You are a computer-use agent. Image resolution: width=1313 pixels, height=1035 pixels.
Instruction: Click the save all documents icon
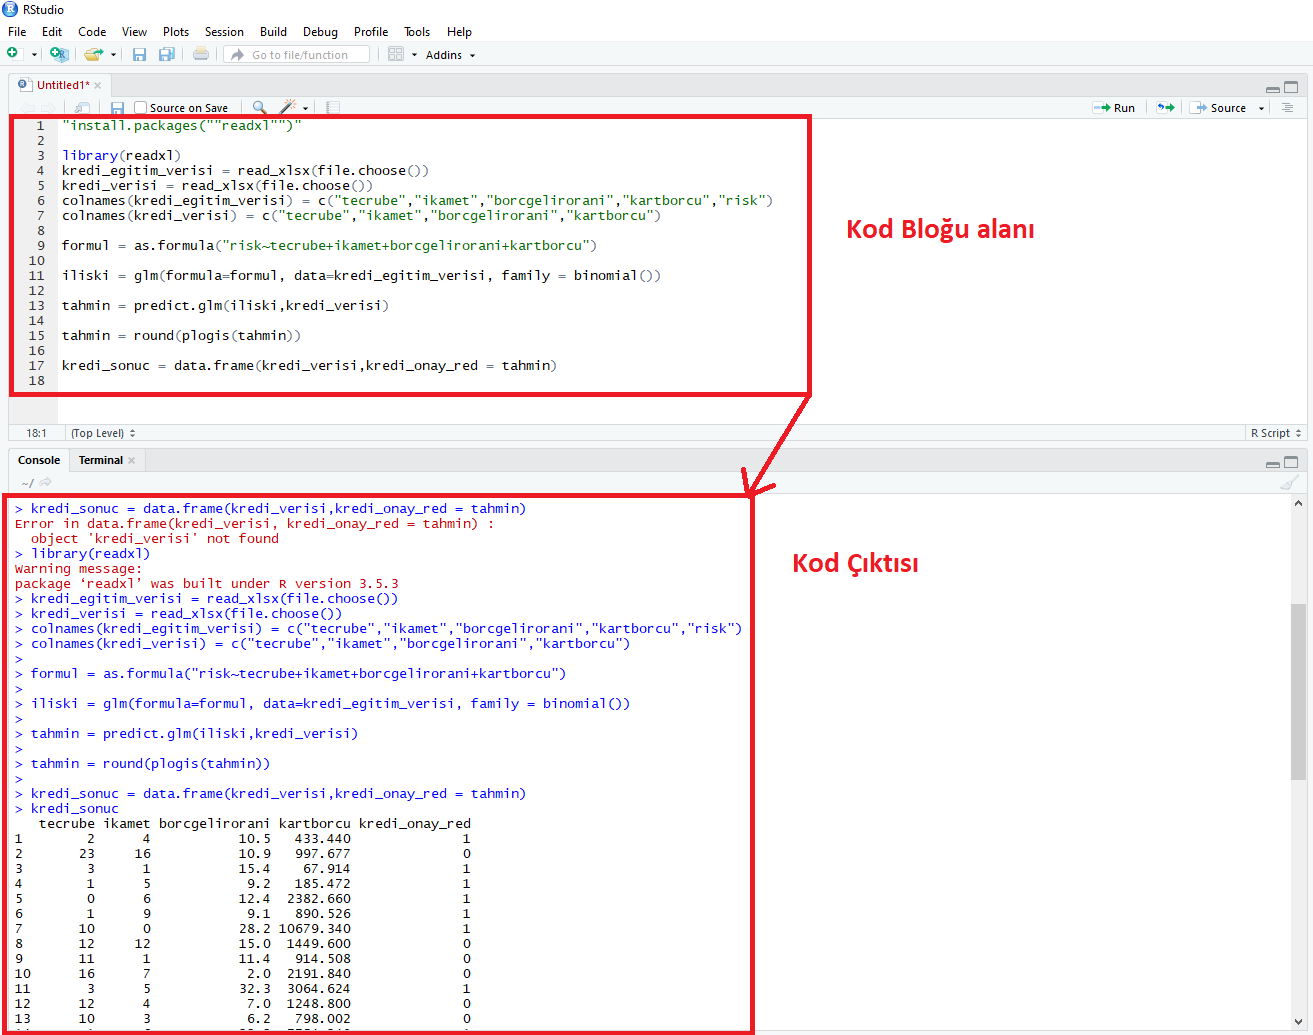(166, 54)
